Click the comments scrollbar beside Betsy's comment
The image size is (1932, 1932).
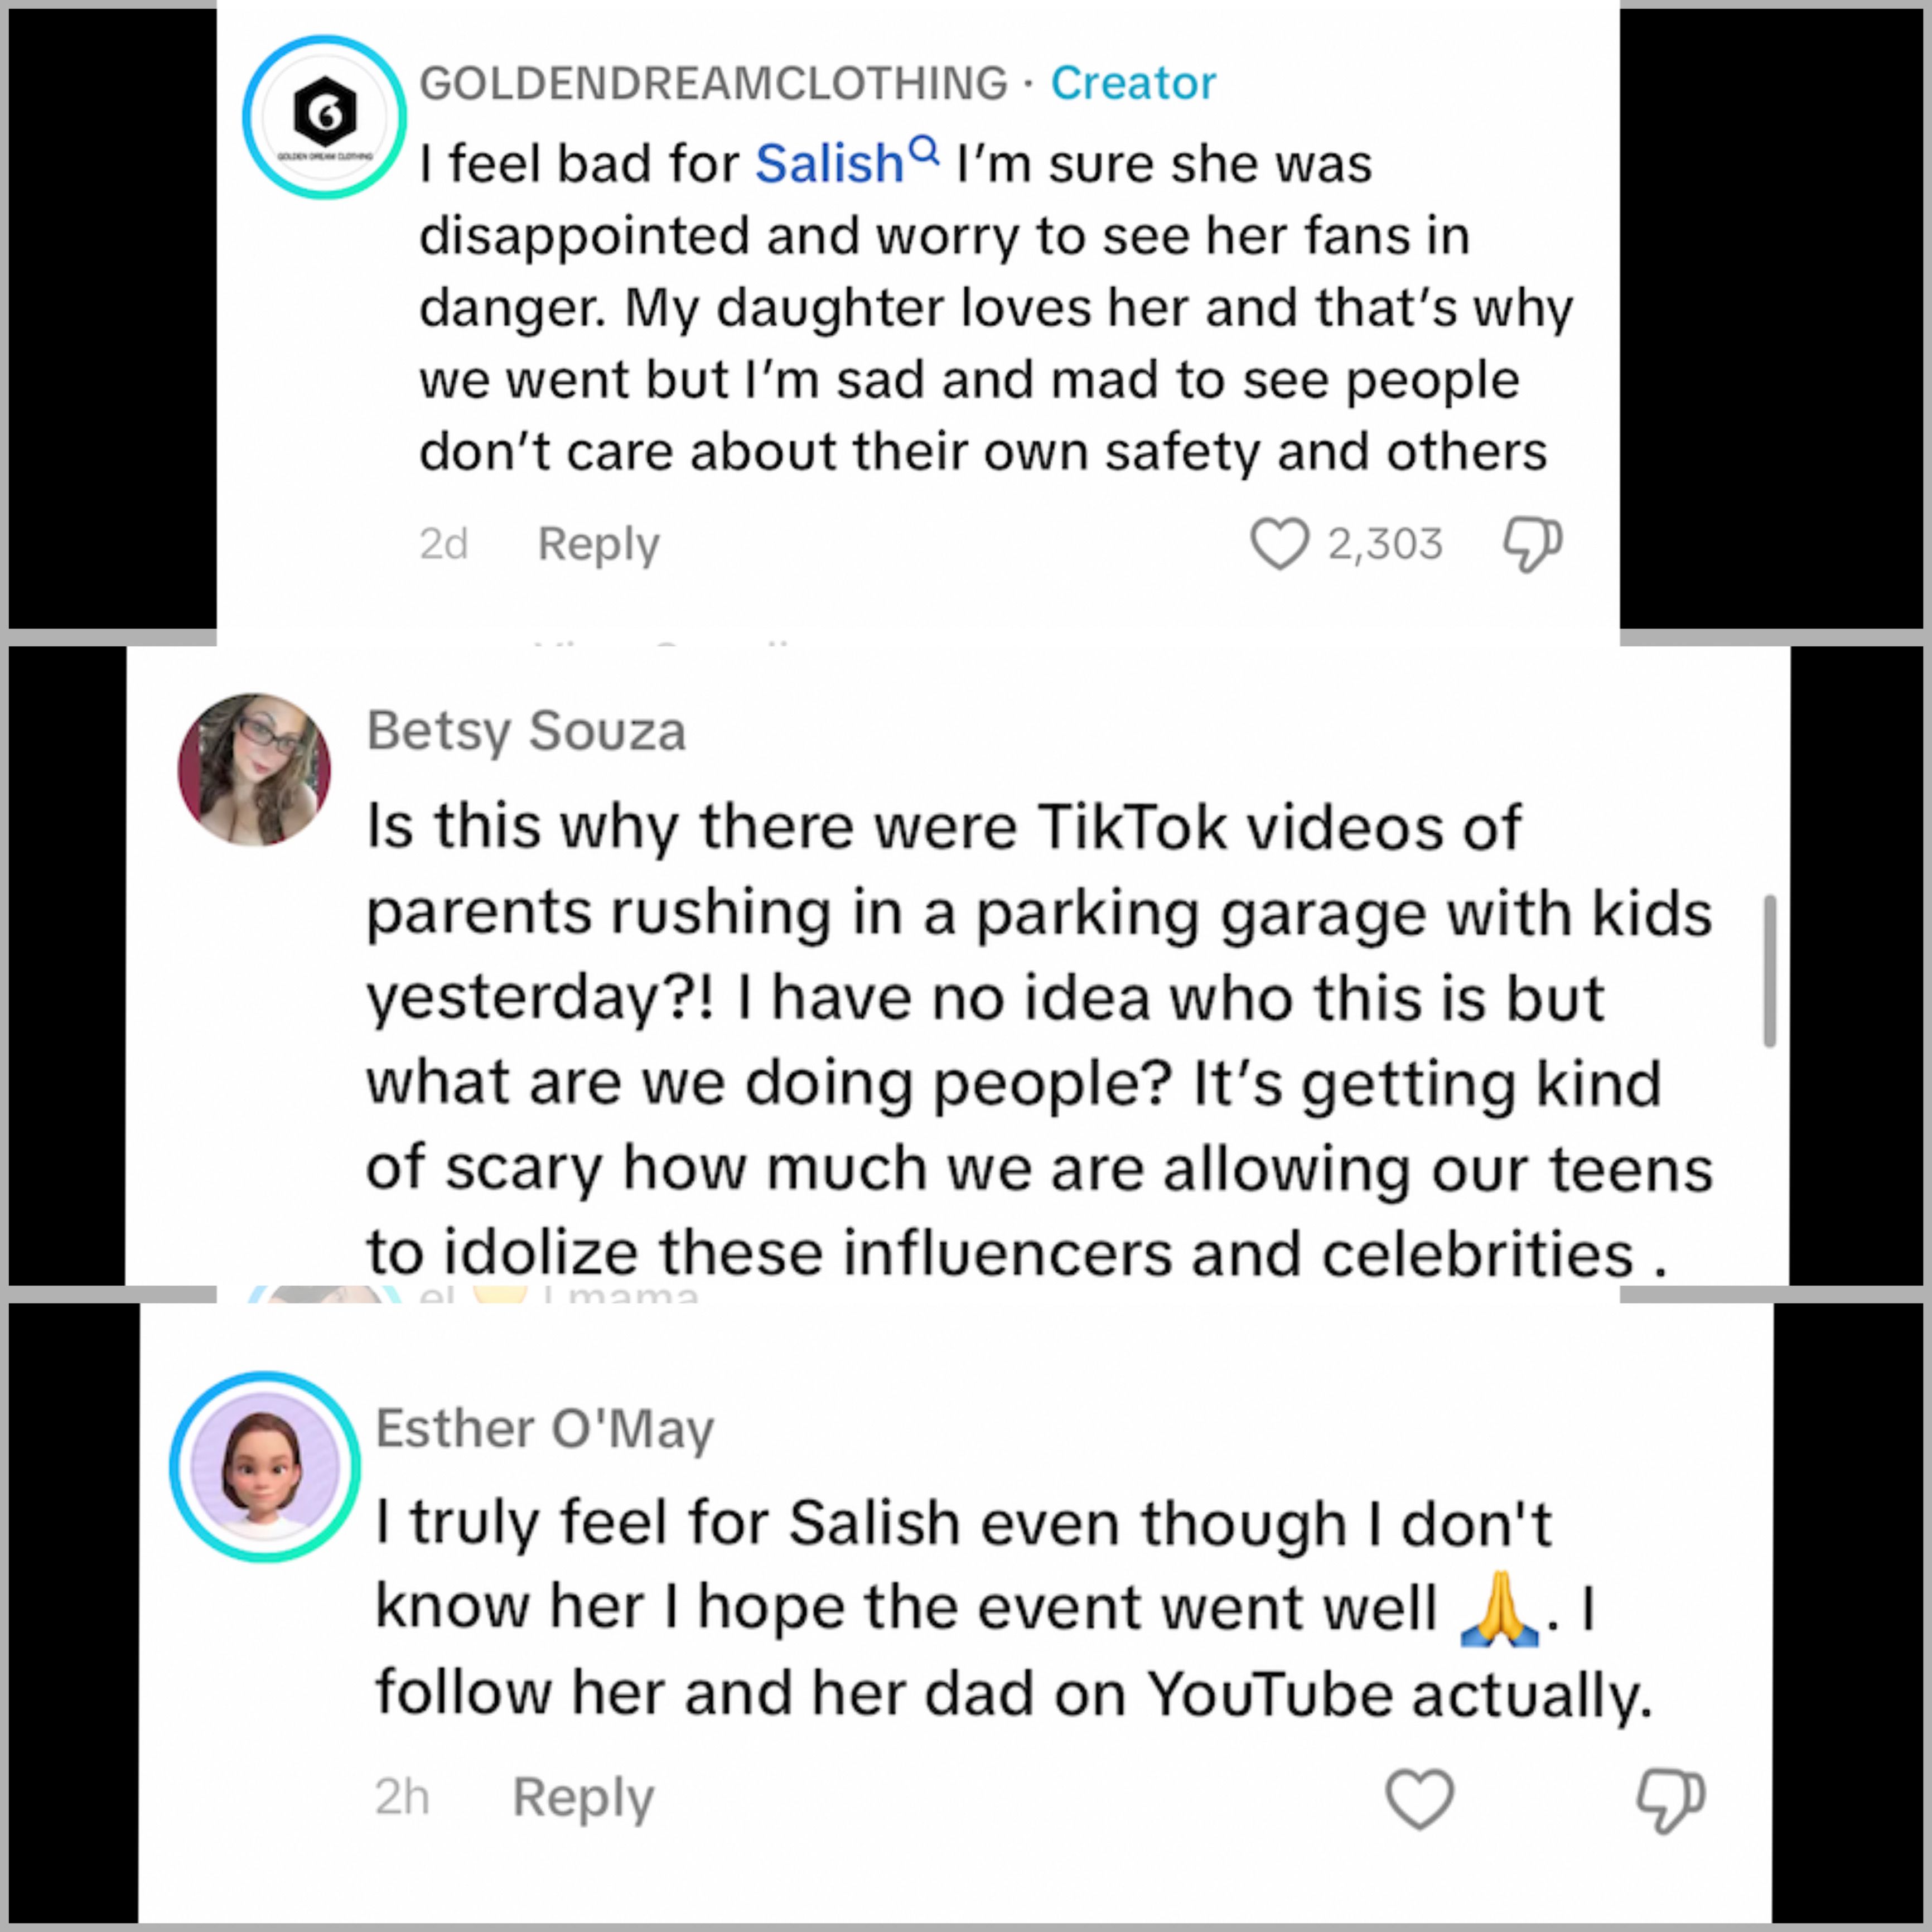point(1769,970)
